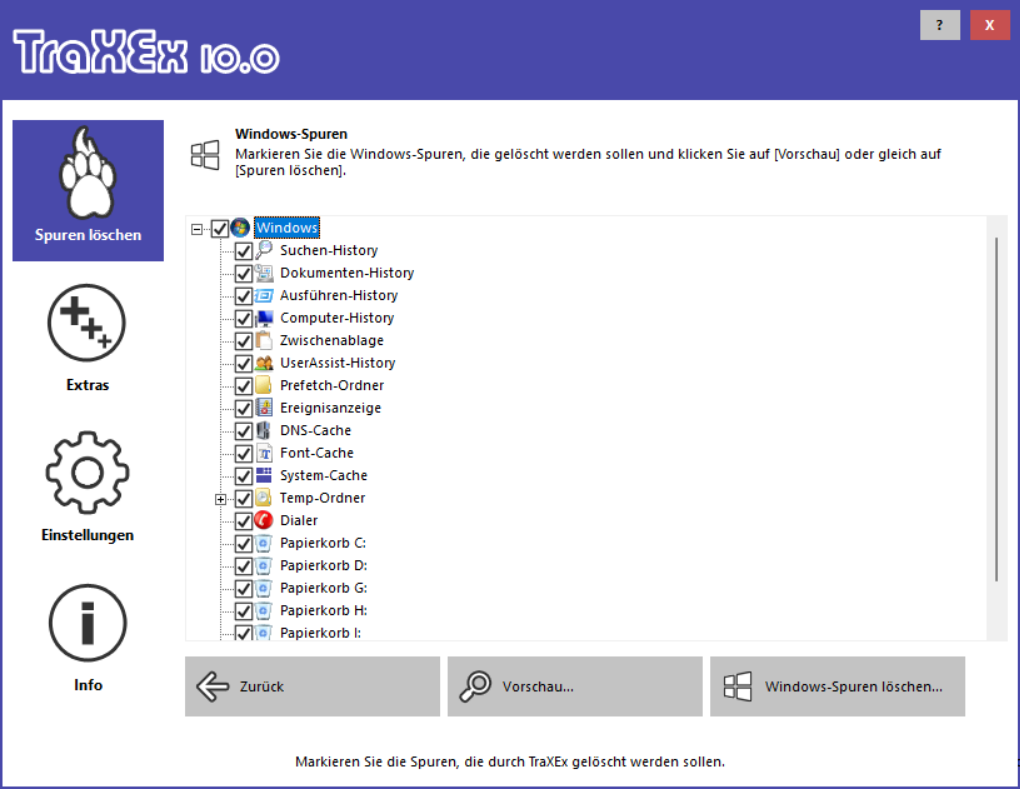The height and width of the screenshot is (789, 1020).
Task: Click the Papierkorb D: recycle bin icon
Action: (263, 565)
